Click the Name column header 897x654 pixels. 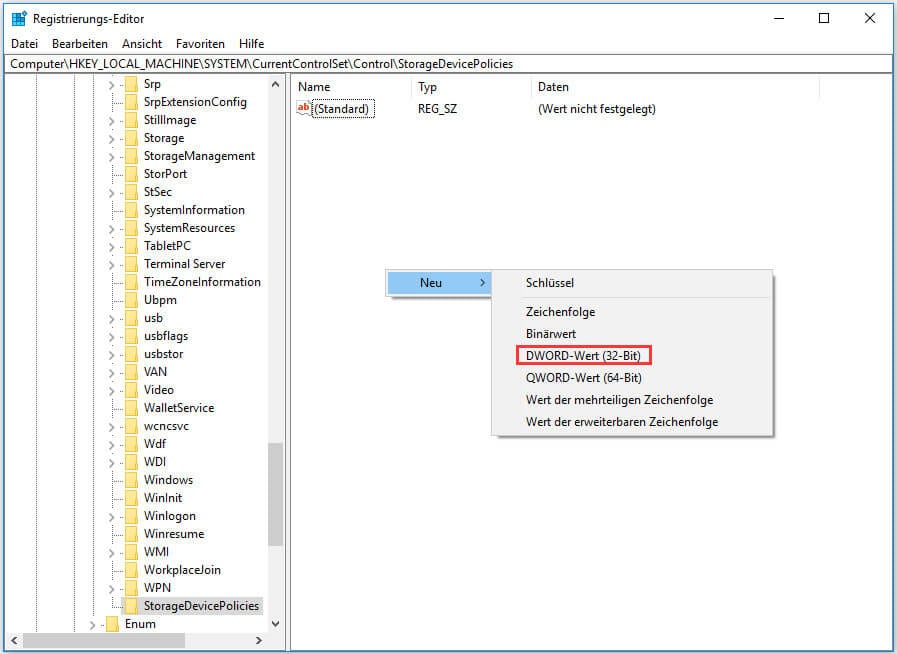(314, 87)
